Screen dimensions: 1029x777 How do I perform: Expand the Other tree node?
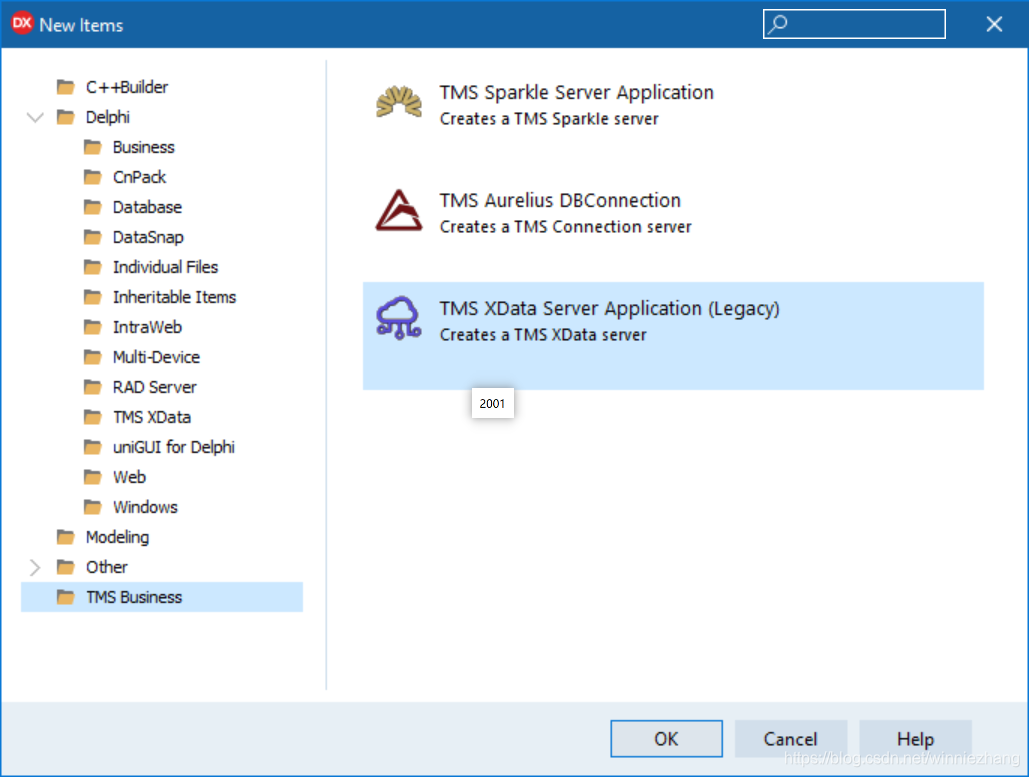tap(35, 567)
